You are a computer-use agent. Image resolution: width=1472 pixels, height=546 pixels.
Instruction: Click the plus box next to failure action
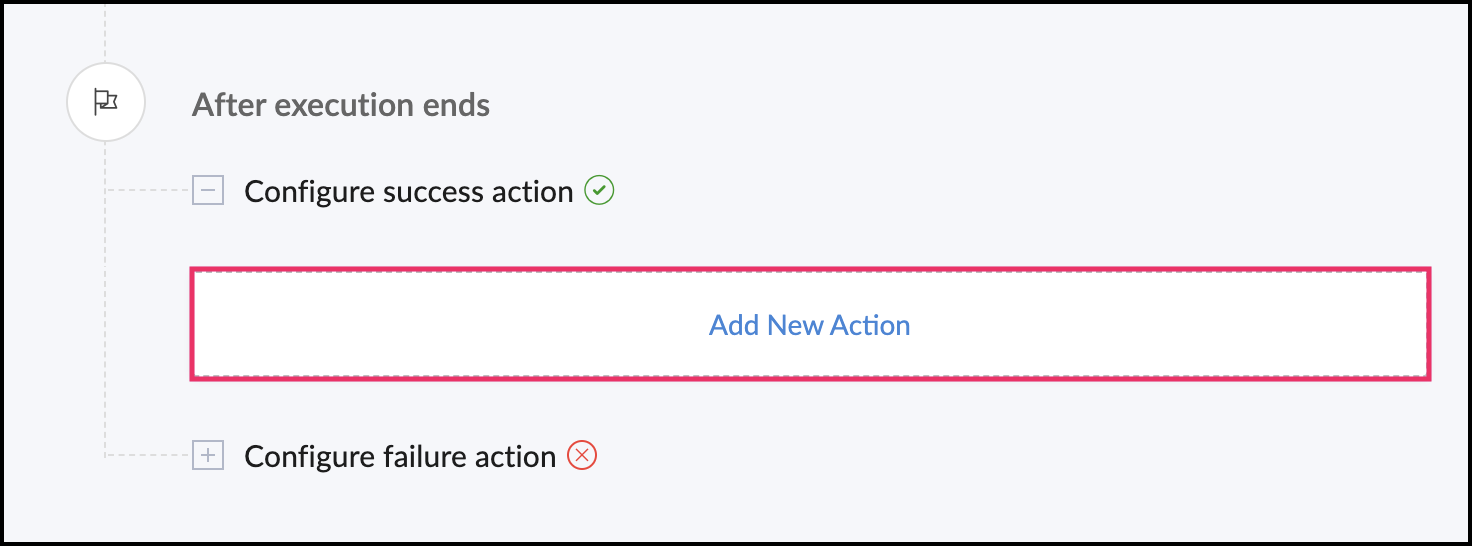click(x=208, y=456)
